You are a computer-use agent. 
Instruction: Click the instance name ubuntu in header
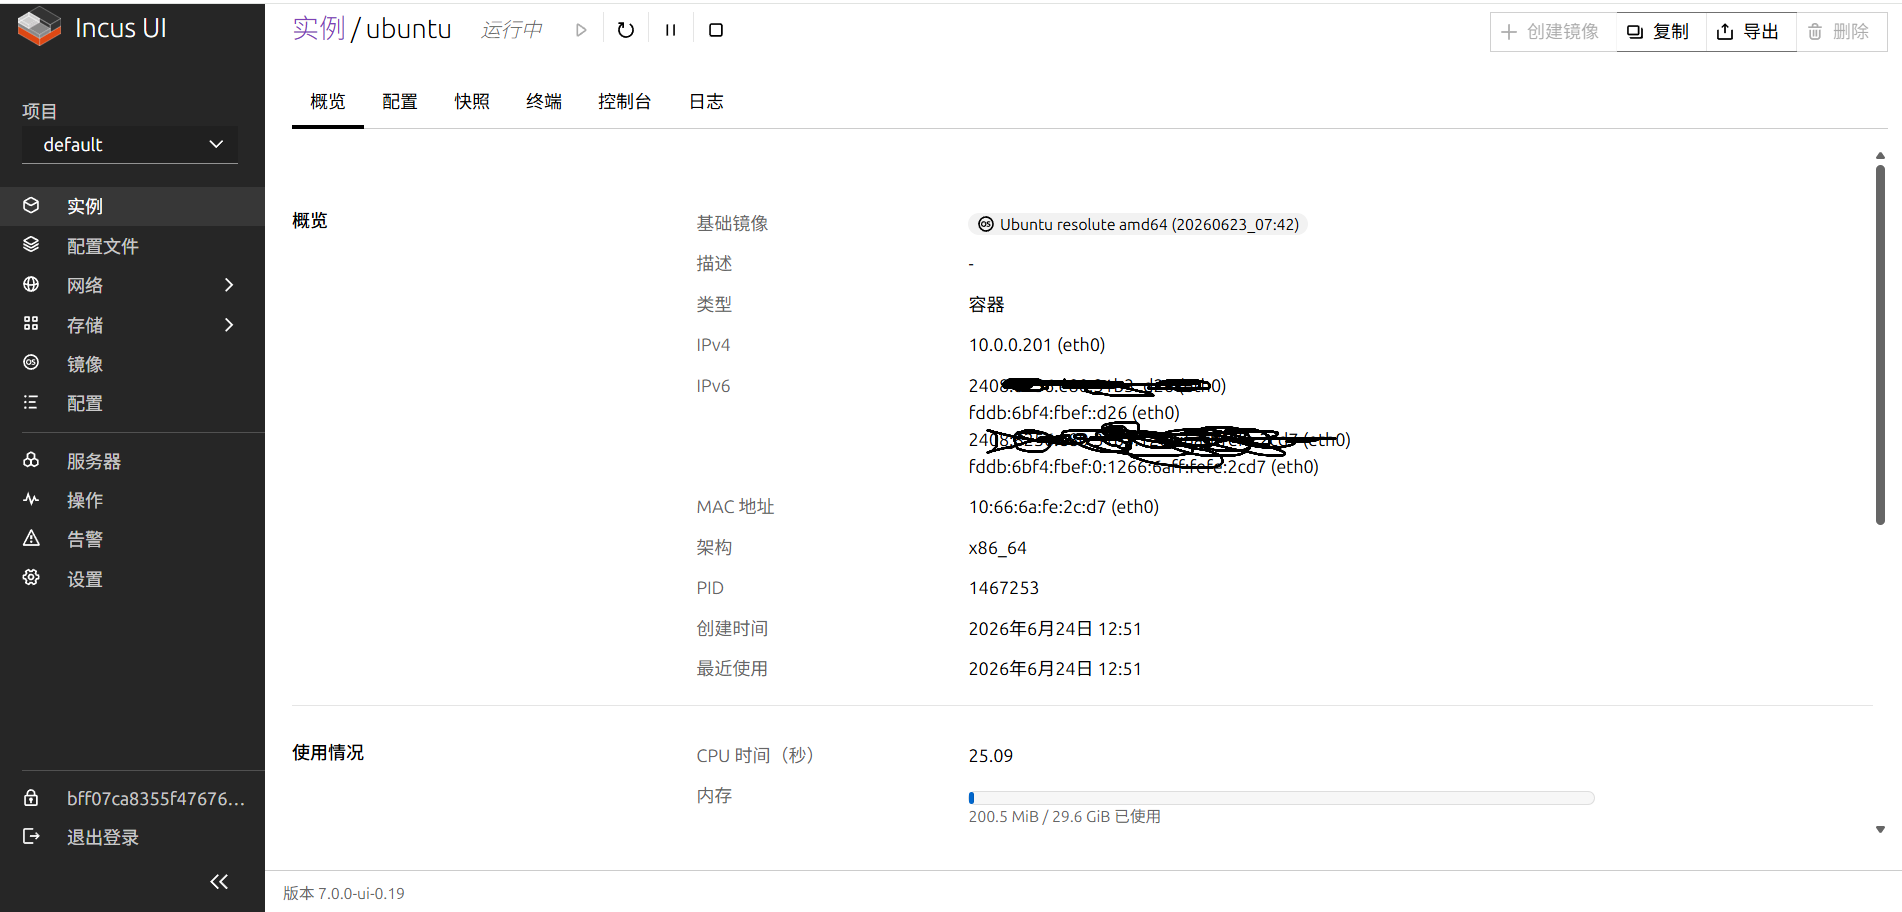(x=408, y=29)
